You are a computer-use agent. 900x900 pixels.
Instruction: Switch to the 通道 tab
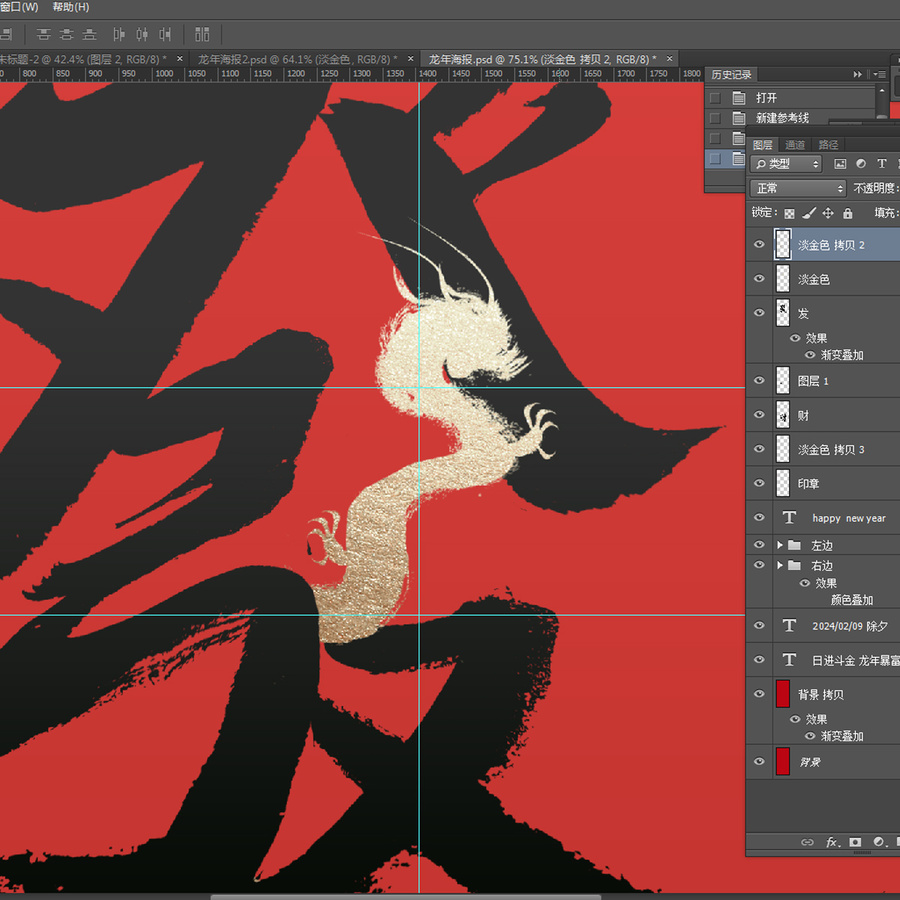pyautogui.click(x=795, y=145)
